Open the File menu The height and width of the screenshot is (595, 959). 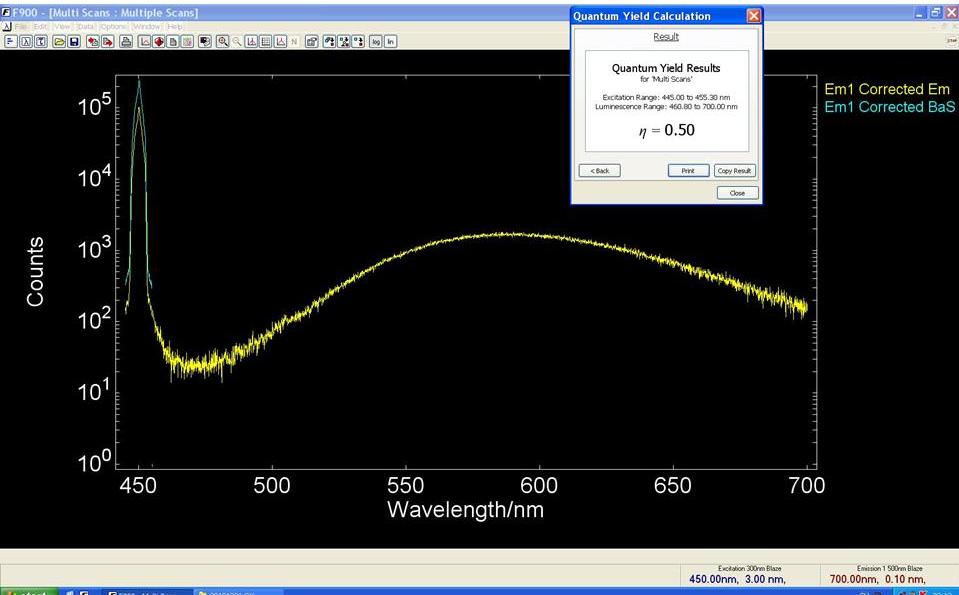20,26
